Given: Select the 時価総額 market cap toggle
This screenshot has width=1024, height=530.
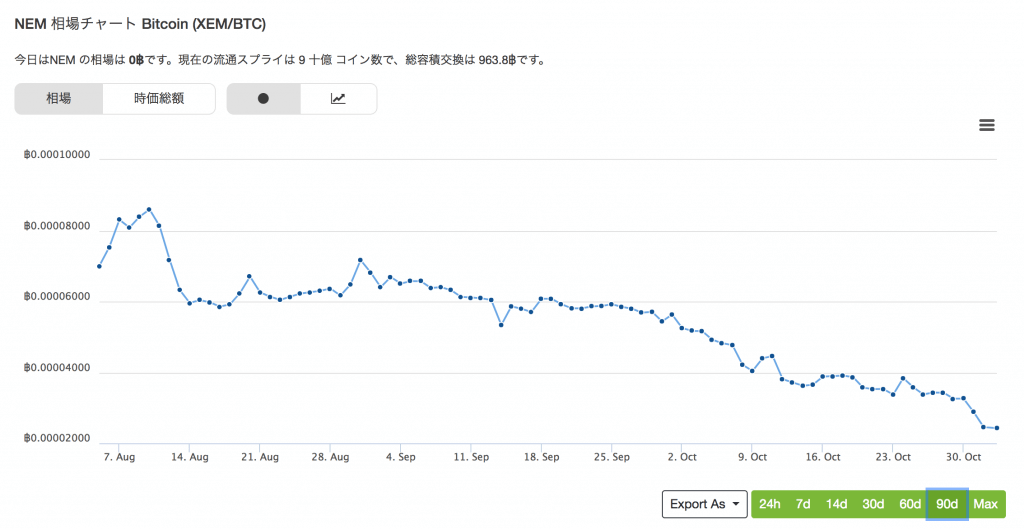Looking at the screenshot, I should [x=159, y=99].
